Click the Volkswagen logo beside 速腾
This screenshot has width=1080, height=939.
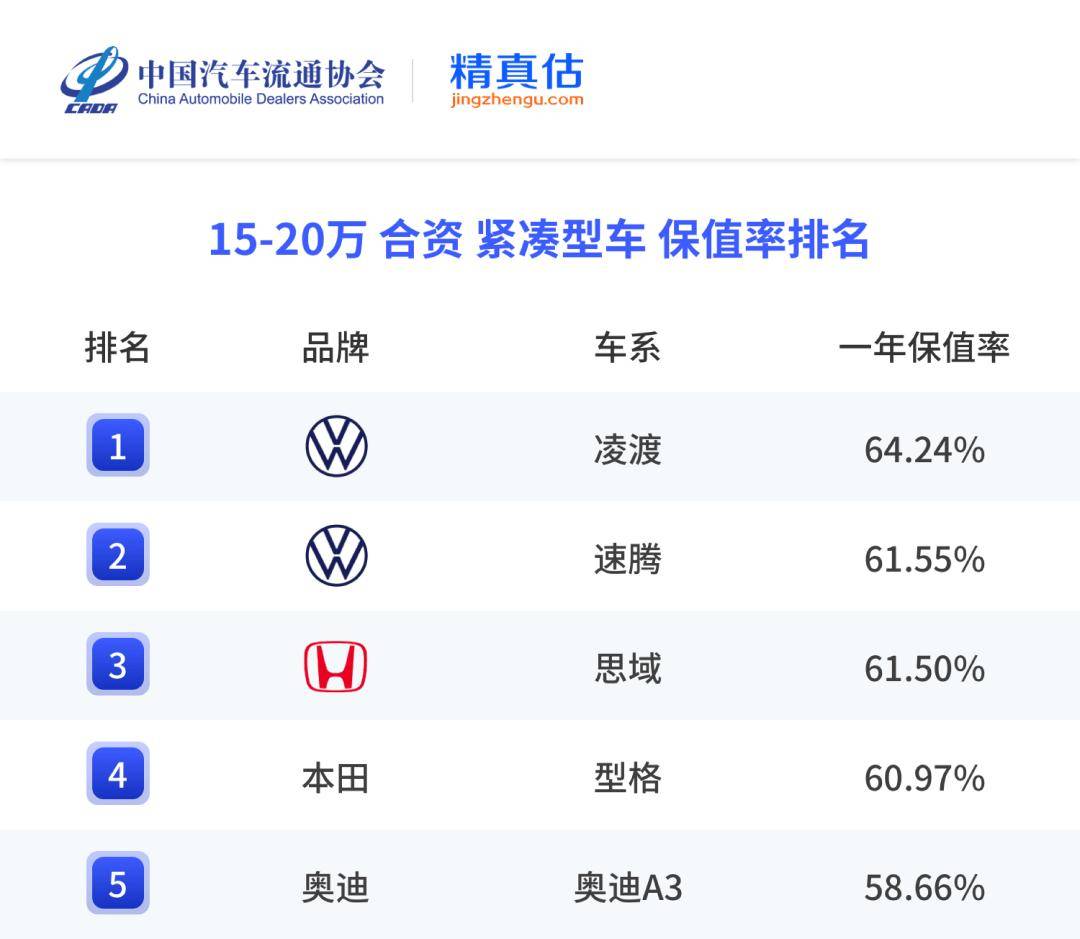336,556
